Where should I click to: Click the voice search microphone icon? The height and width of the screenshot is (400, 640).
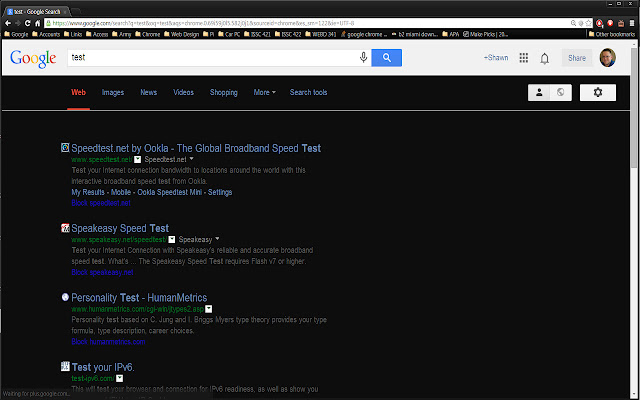click(x=363, y=58)
